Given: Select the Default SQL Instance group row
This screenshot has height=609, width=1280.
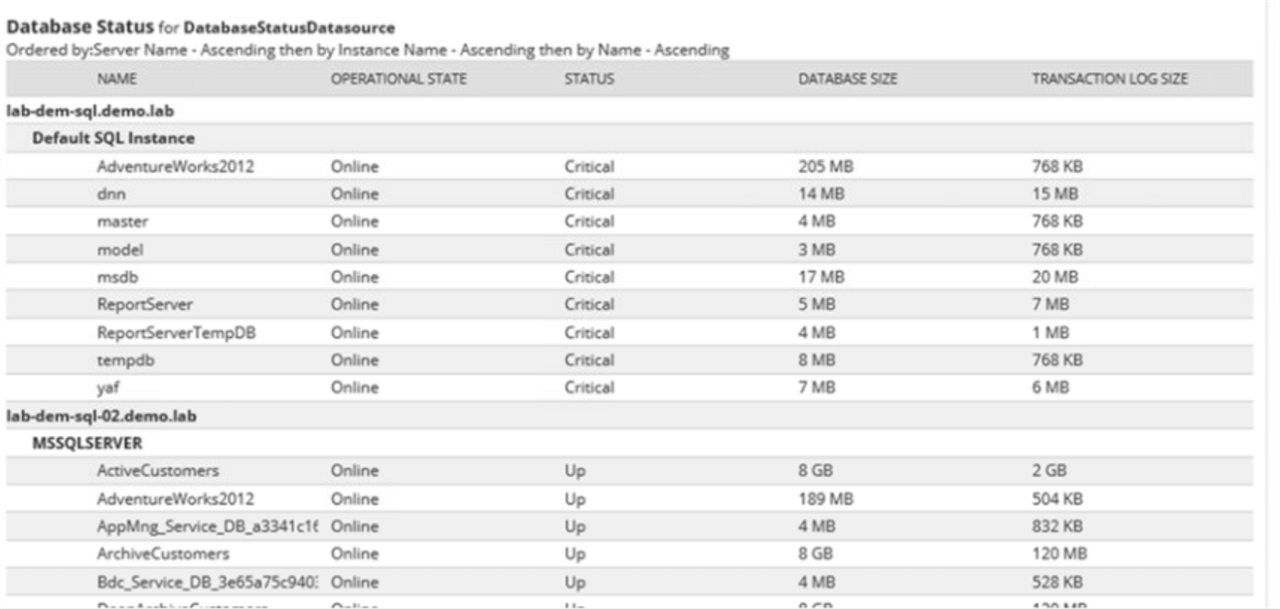Looking at the screenshot, I should (630, 138).
